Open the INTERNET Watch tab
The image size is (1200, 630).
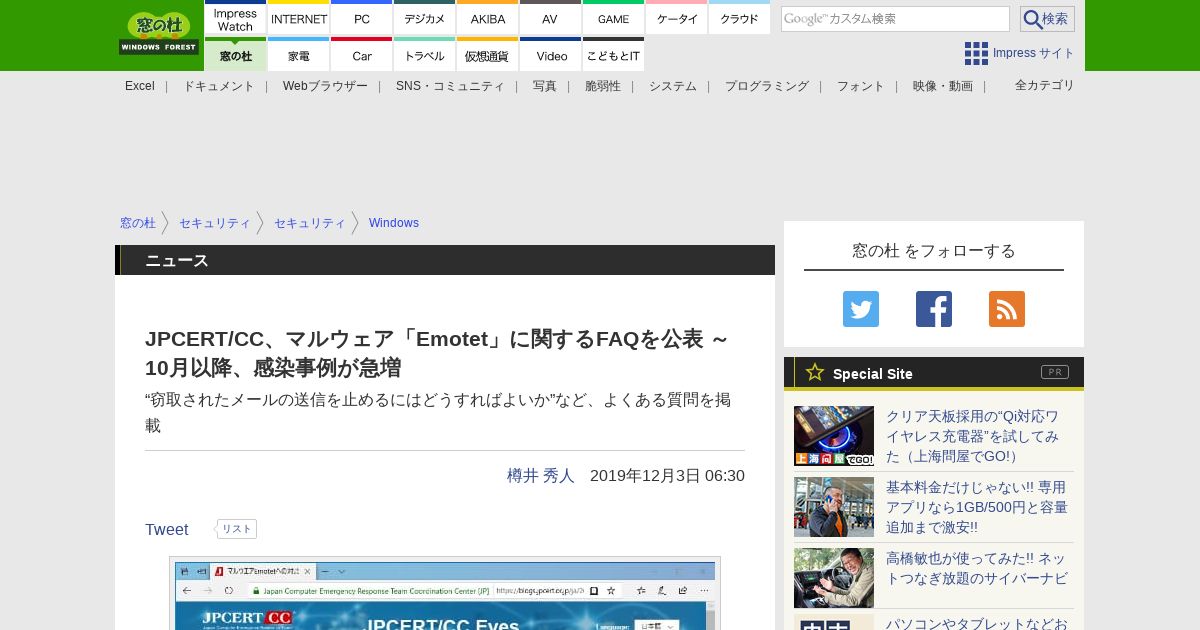299,18
